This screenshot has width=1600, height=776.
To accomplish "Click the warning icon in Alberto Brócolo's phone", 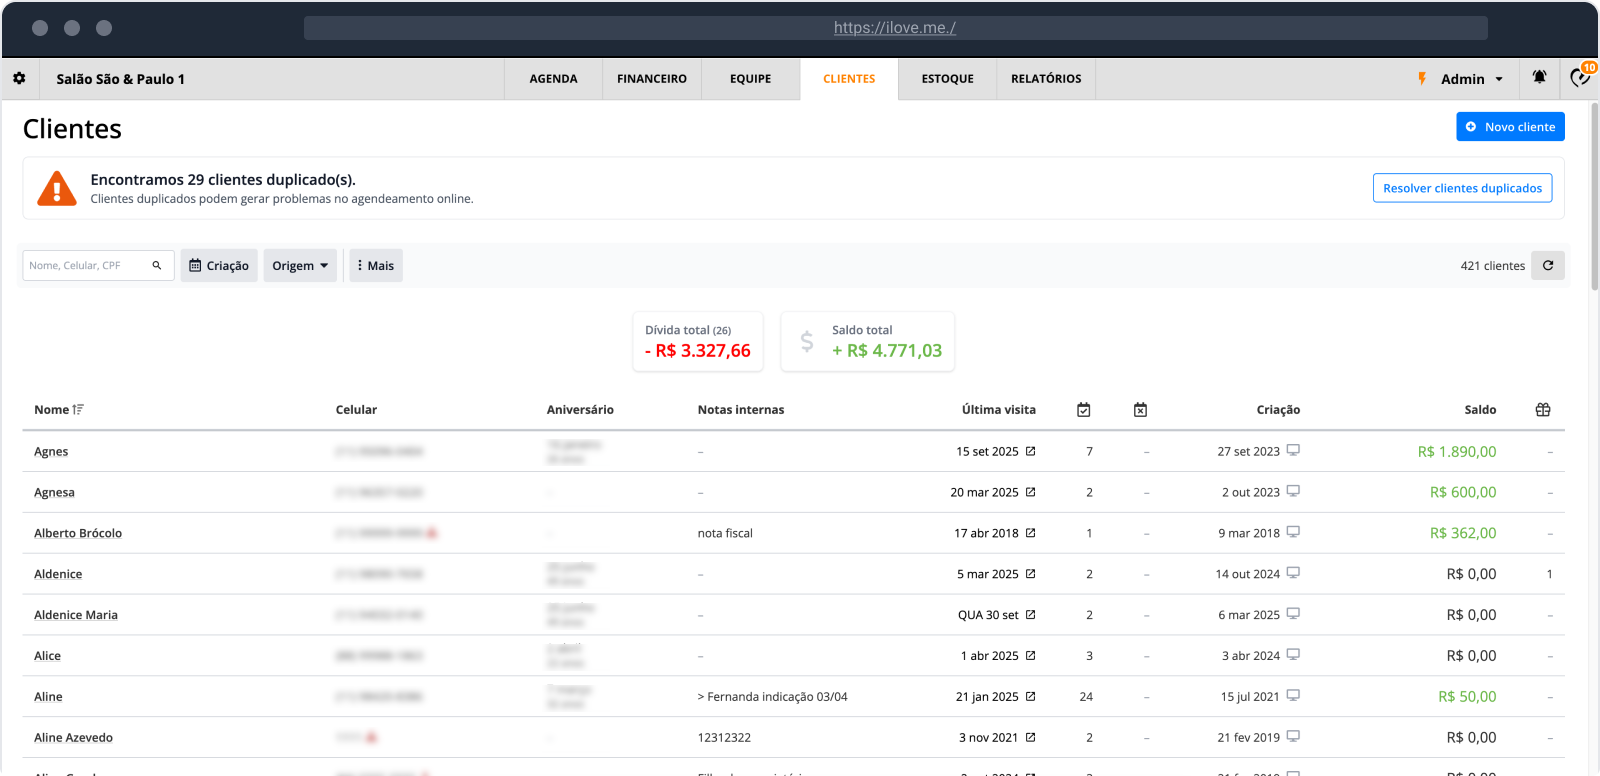I will [432, 533].
